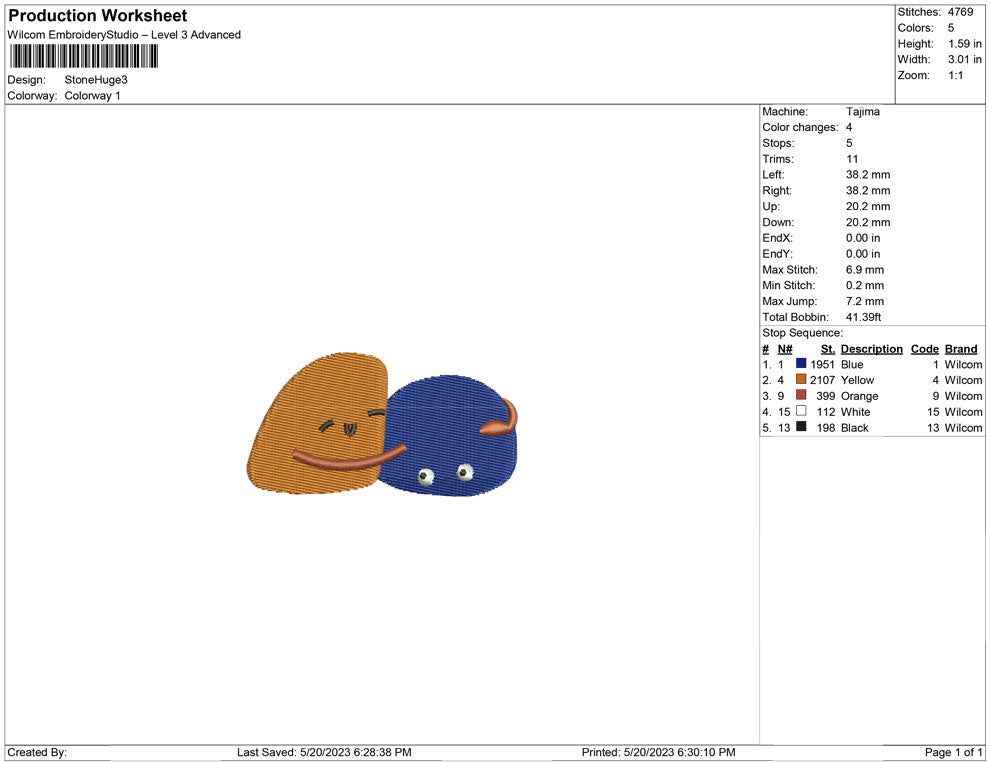Click the 'Brand' column header
Image resolution: width=990 pixels, height=762 pixels.
[961, 349]
